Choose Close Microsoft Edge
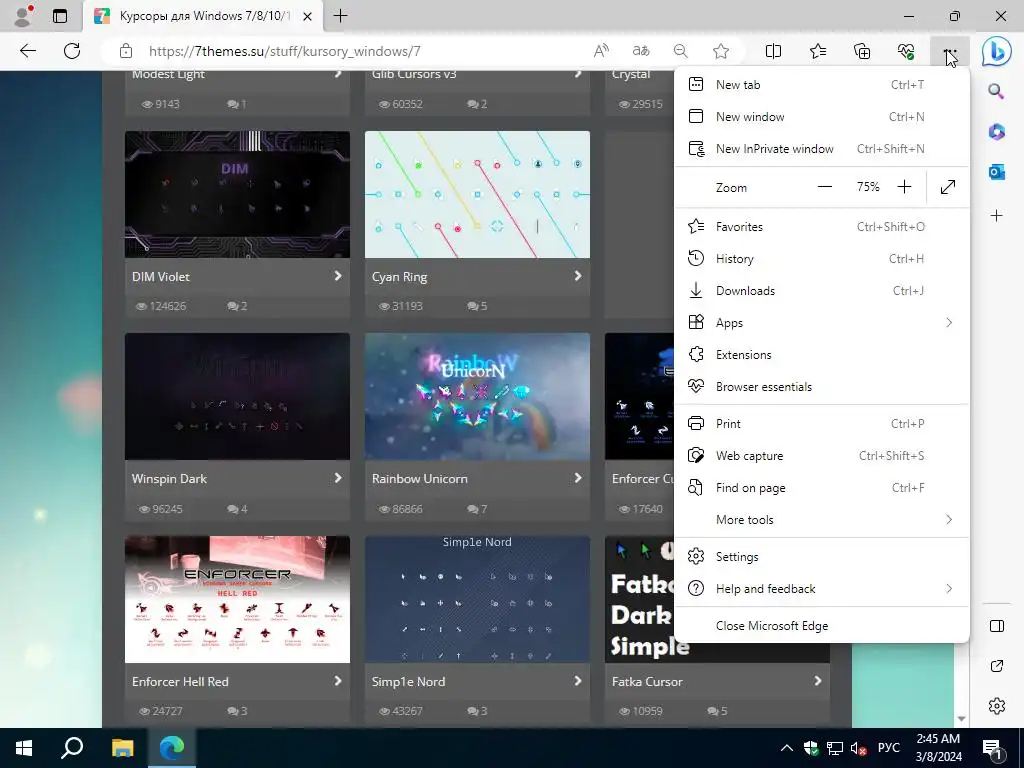Image resolution: width=1024 pixels, height=768 pixels. tap(822, 626)
